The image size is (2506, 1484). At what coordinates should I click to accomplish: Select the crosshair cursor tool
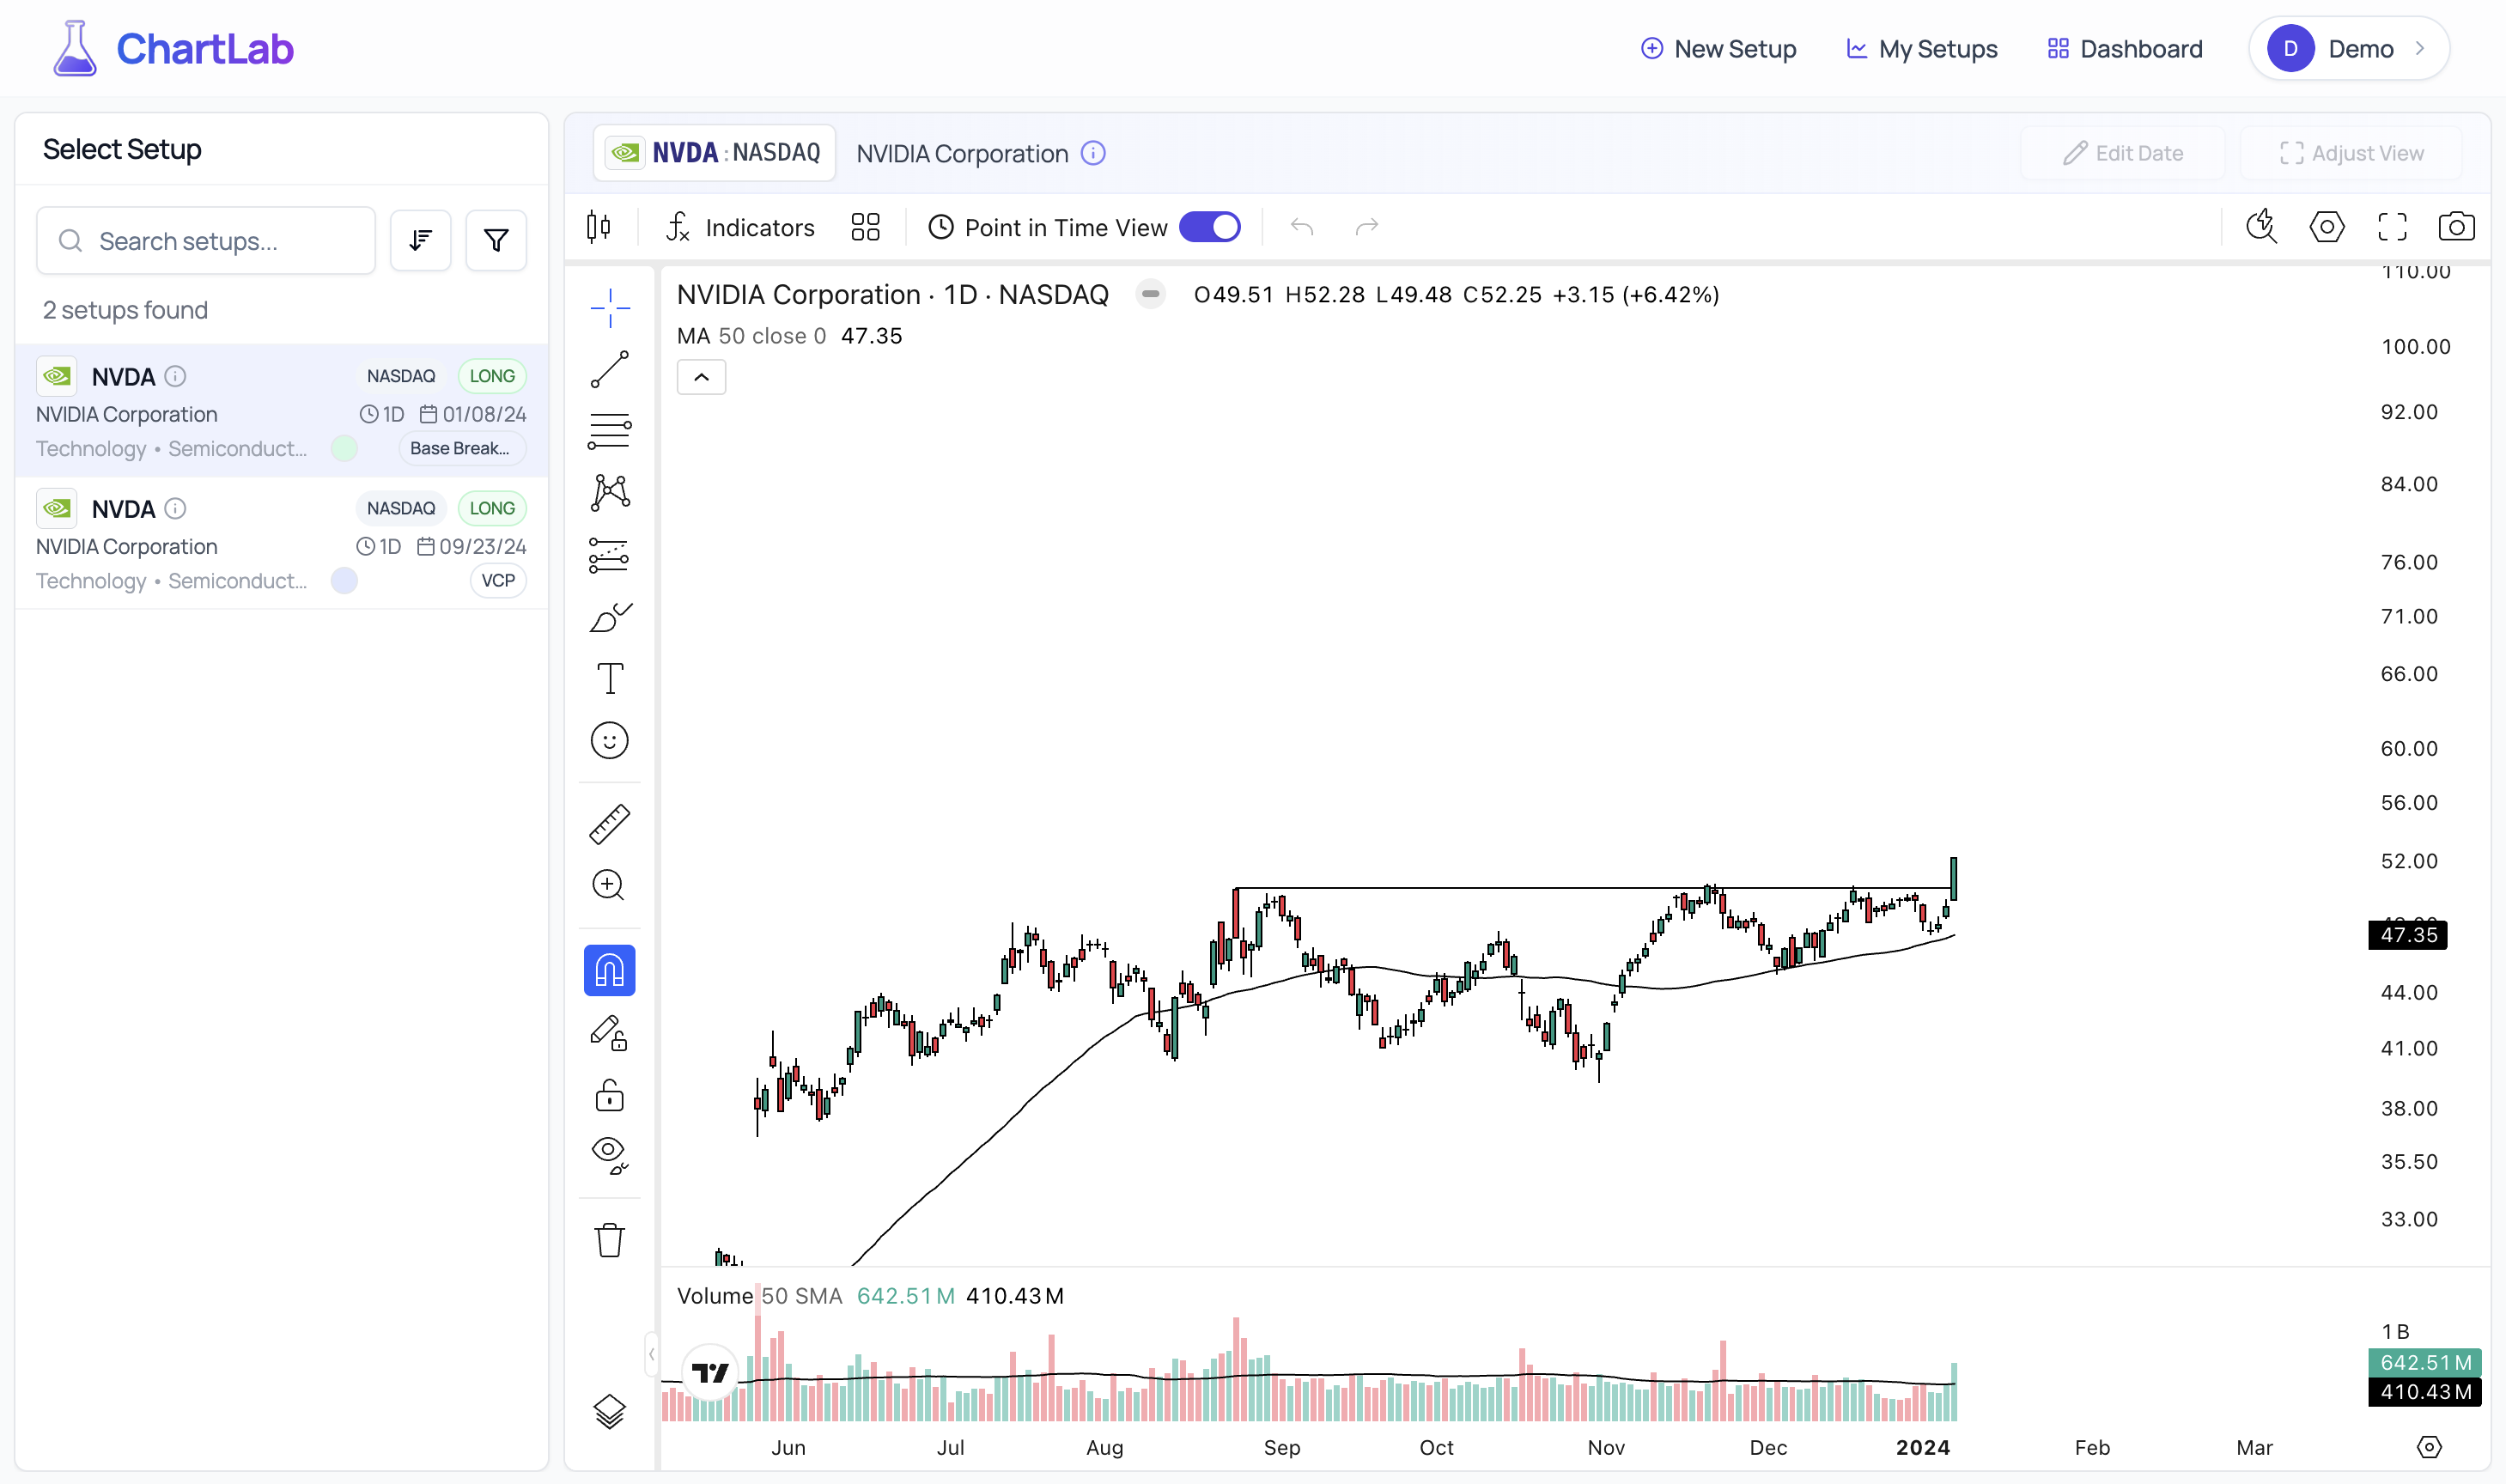click(609, 308)
